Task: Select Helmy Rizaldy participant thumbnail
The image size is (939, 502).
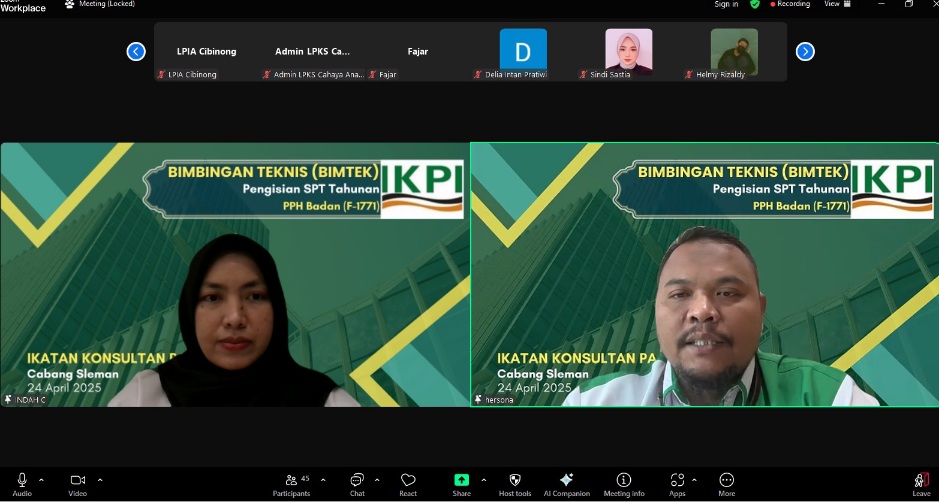Action: (x=734, y=52)
